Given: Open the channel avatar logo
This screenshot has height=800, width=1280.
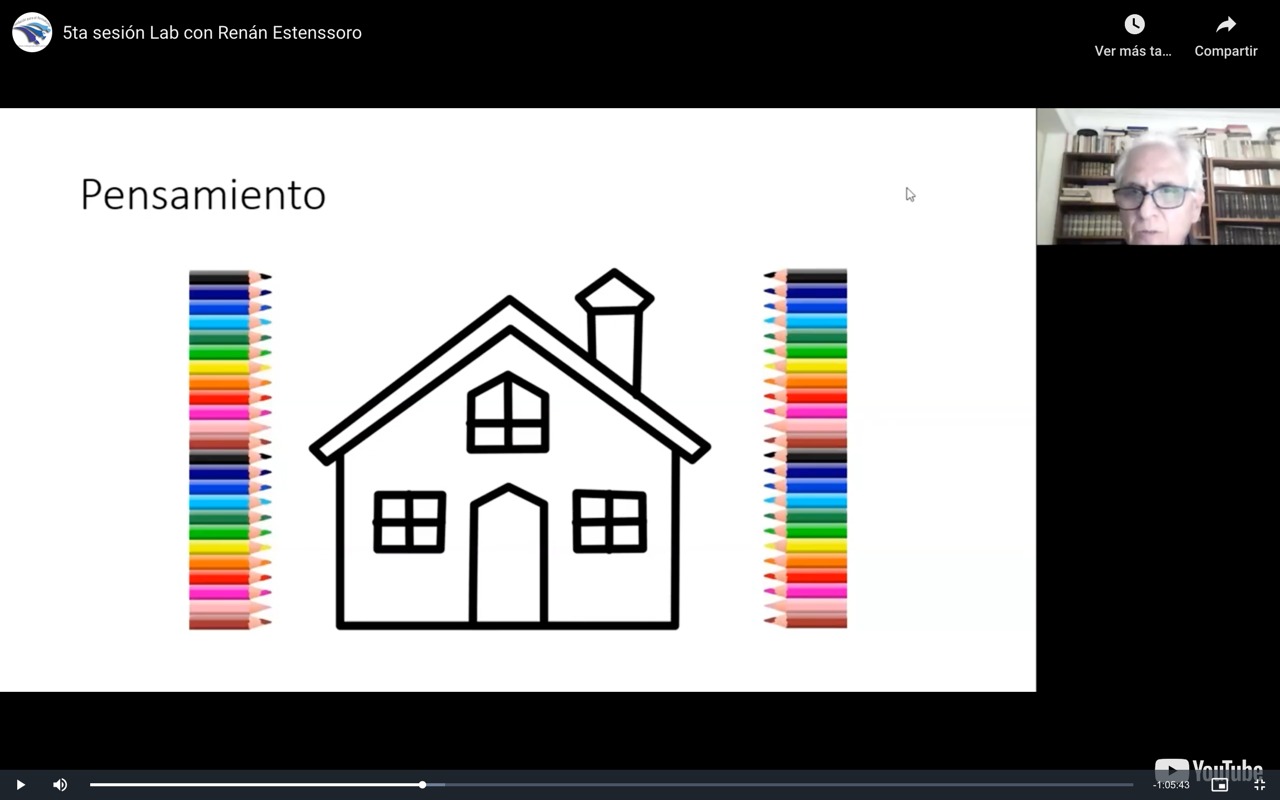Looking at the screenshot, I should [32, 32].
